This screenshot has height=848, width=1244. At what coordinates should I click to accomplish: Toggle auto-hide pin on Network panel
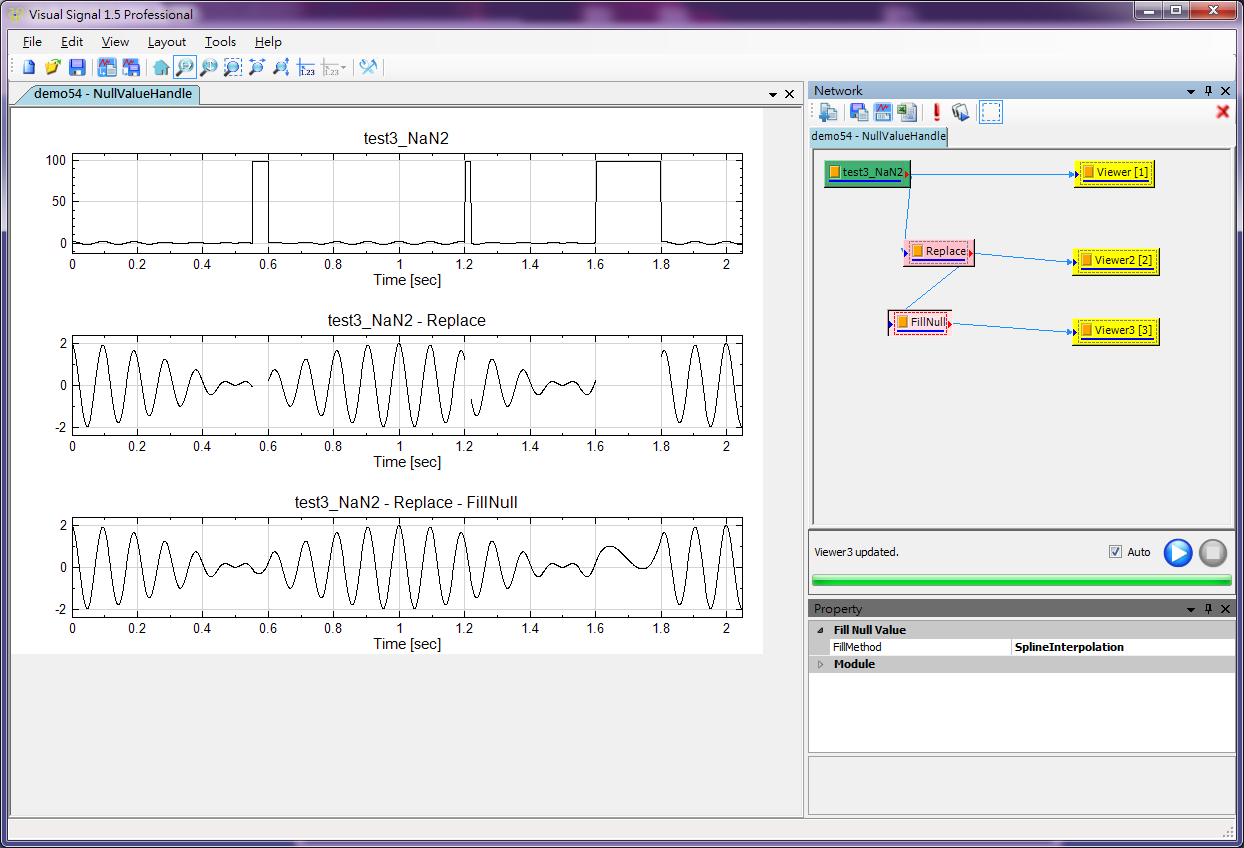(1208, 91)
